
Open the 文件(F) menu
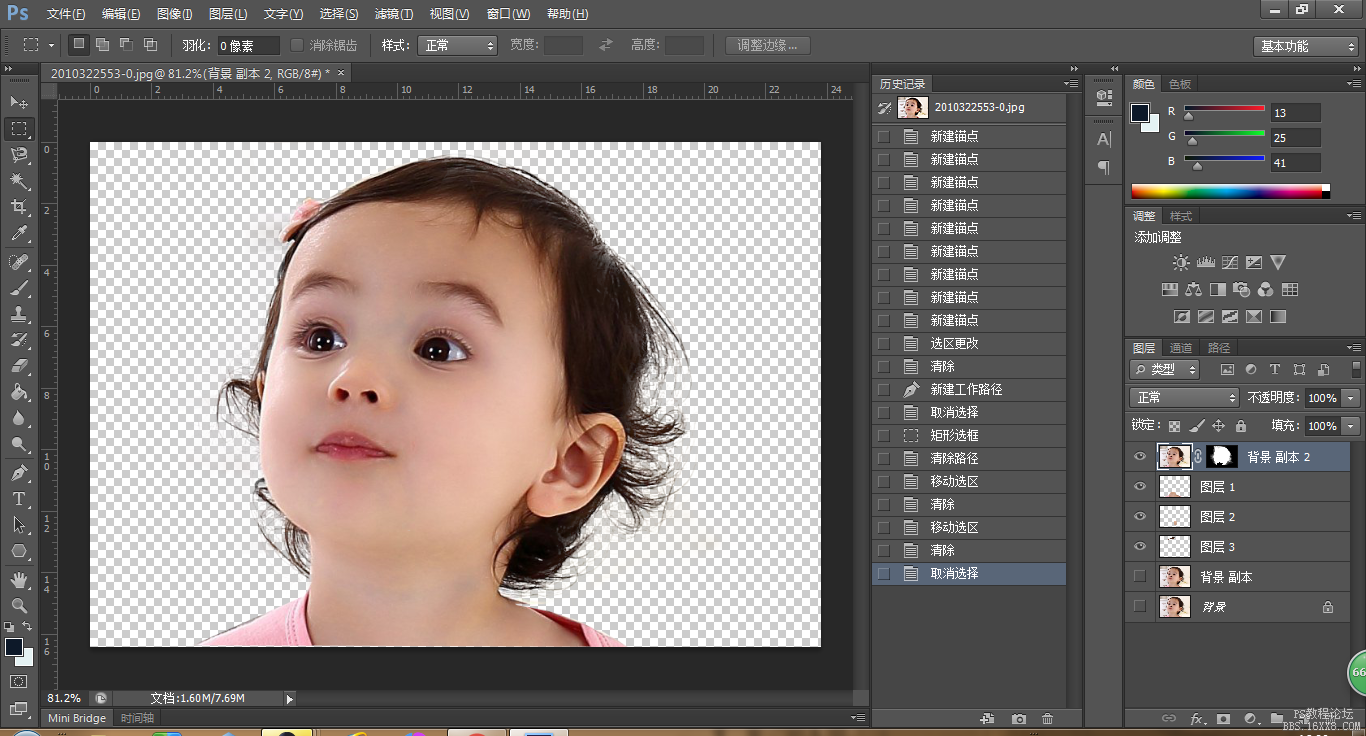coord(66,14)
